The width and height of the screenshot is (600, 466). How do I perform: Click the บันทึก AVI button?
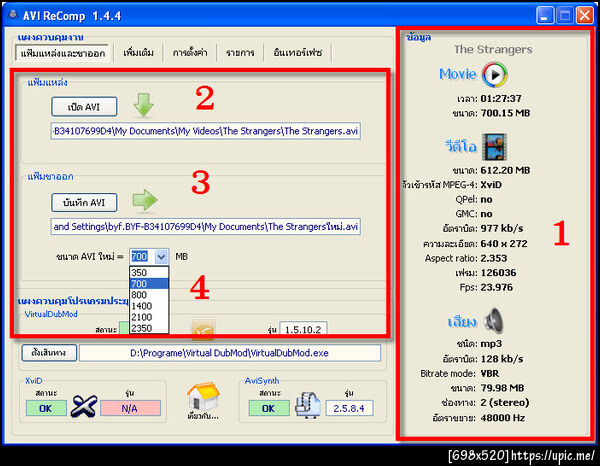[x=84, y=202]
